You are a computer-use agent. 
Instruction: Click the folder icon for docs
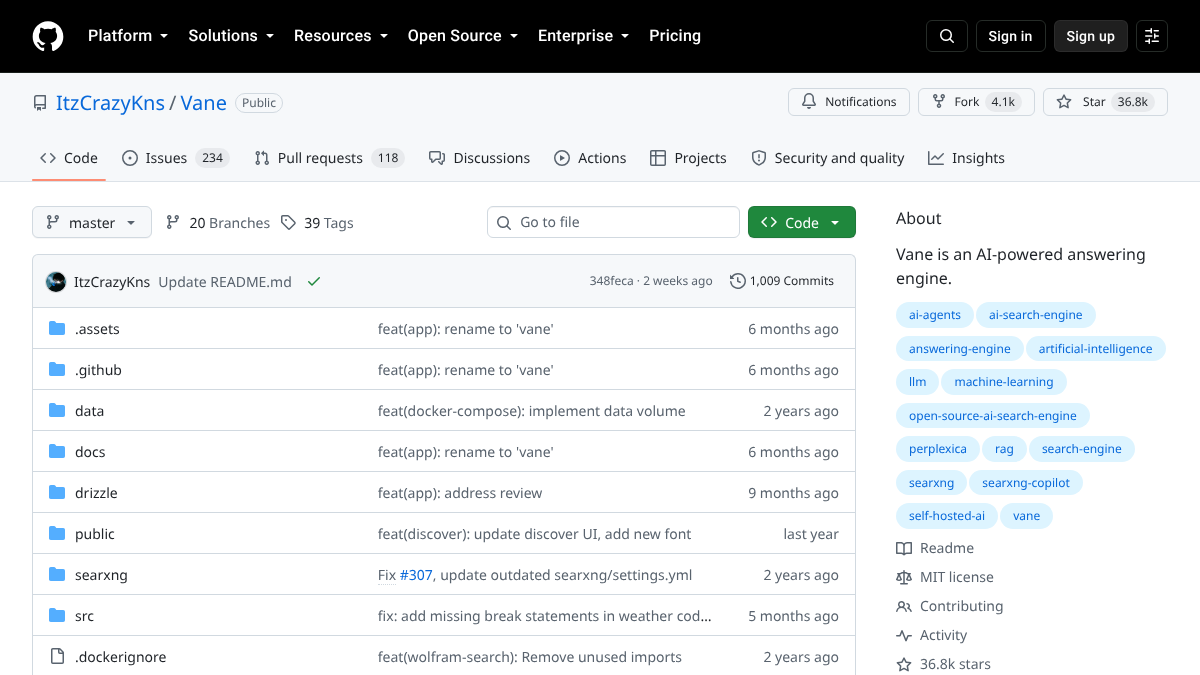57,452
